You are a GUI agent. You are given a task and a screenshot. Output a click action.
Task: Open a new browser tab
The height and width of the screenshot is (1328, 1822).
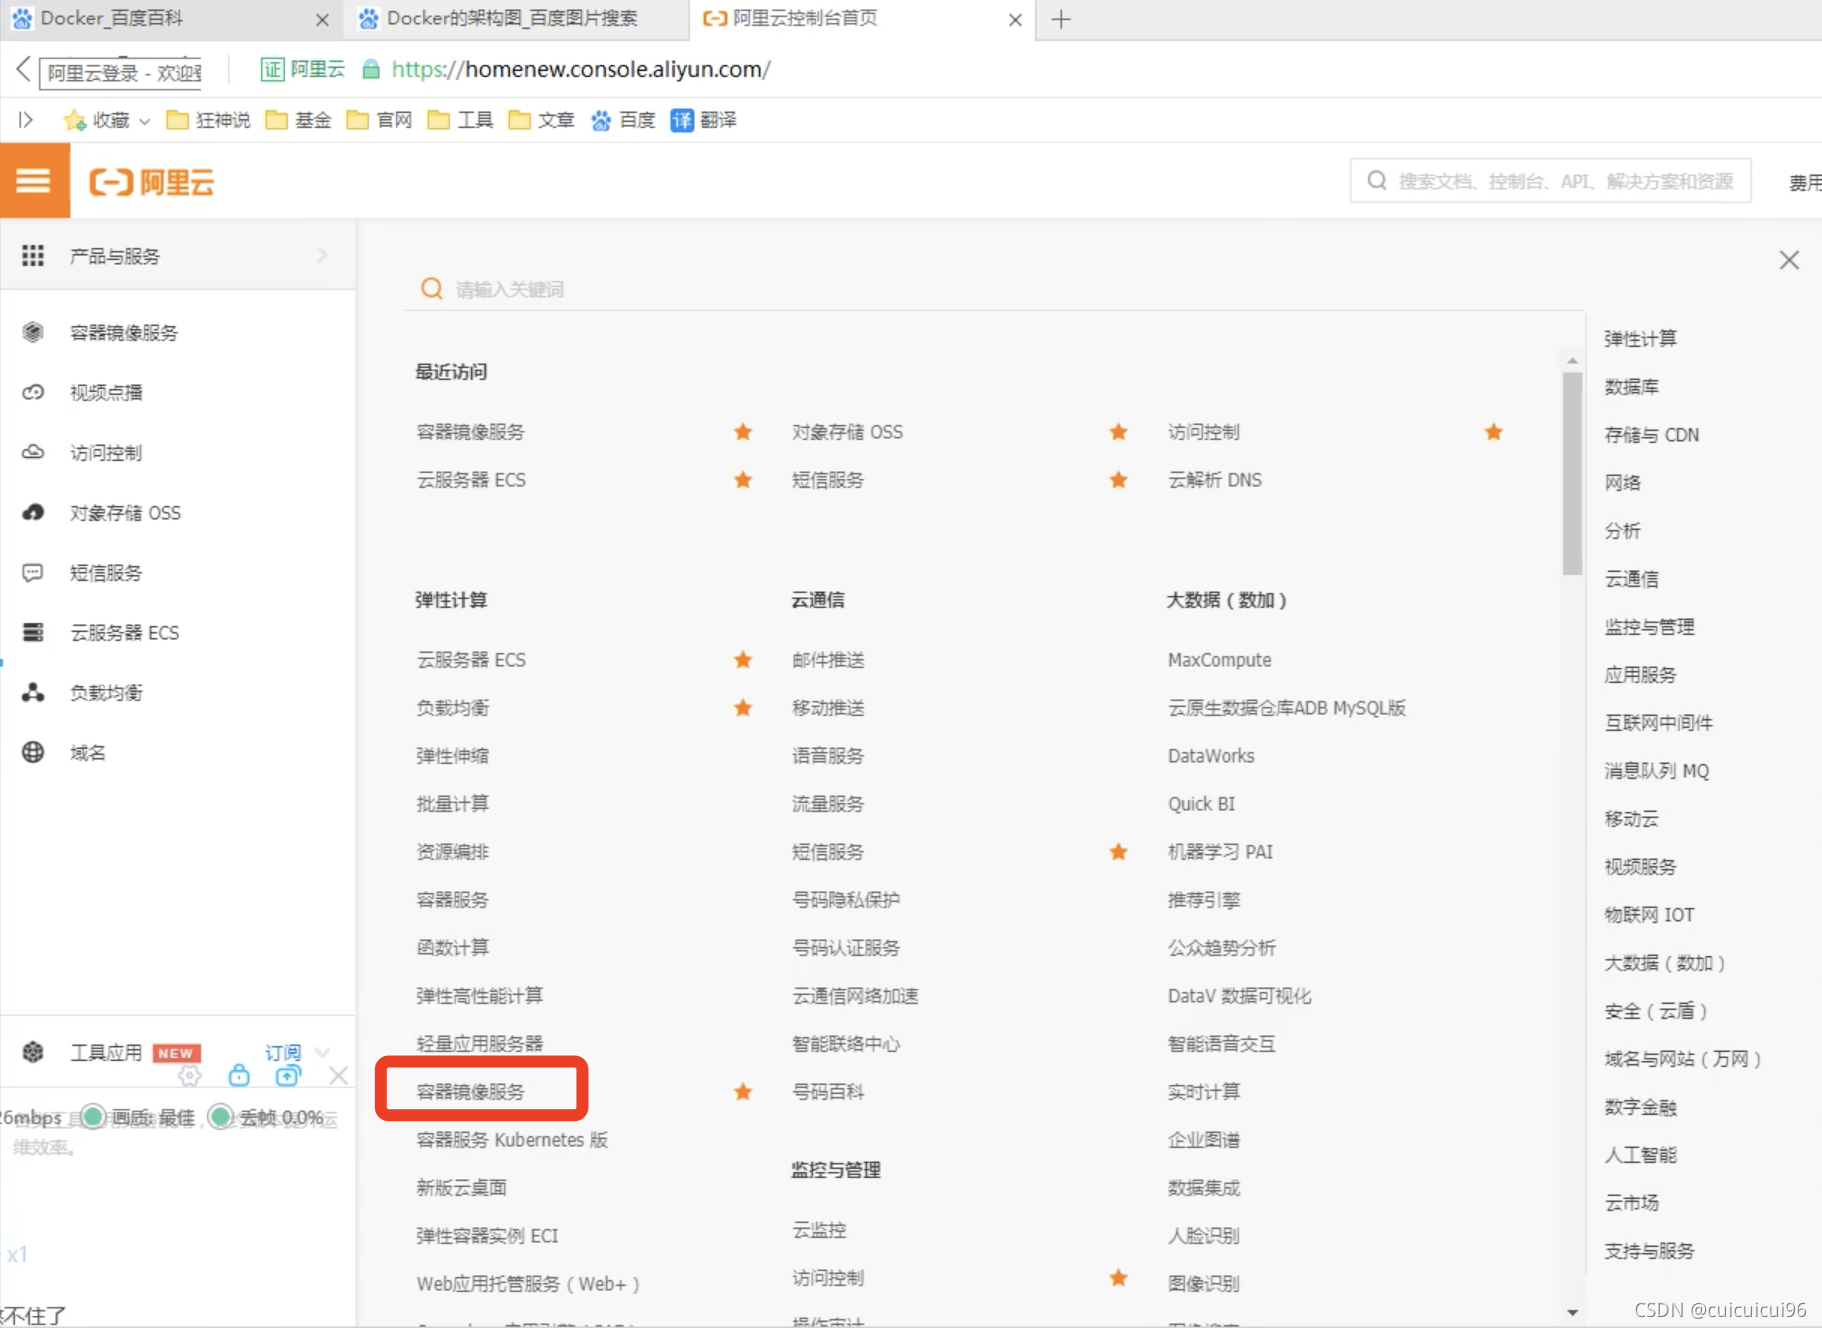coord(1061,19)
